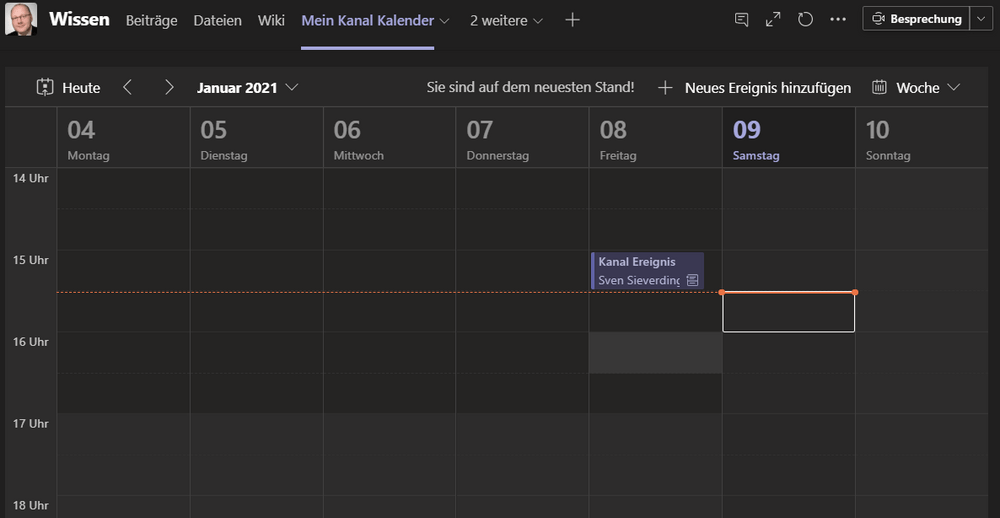
Task: Open the Kanal Ereignis calendar event
Action: 647,270
